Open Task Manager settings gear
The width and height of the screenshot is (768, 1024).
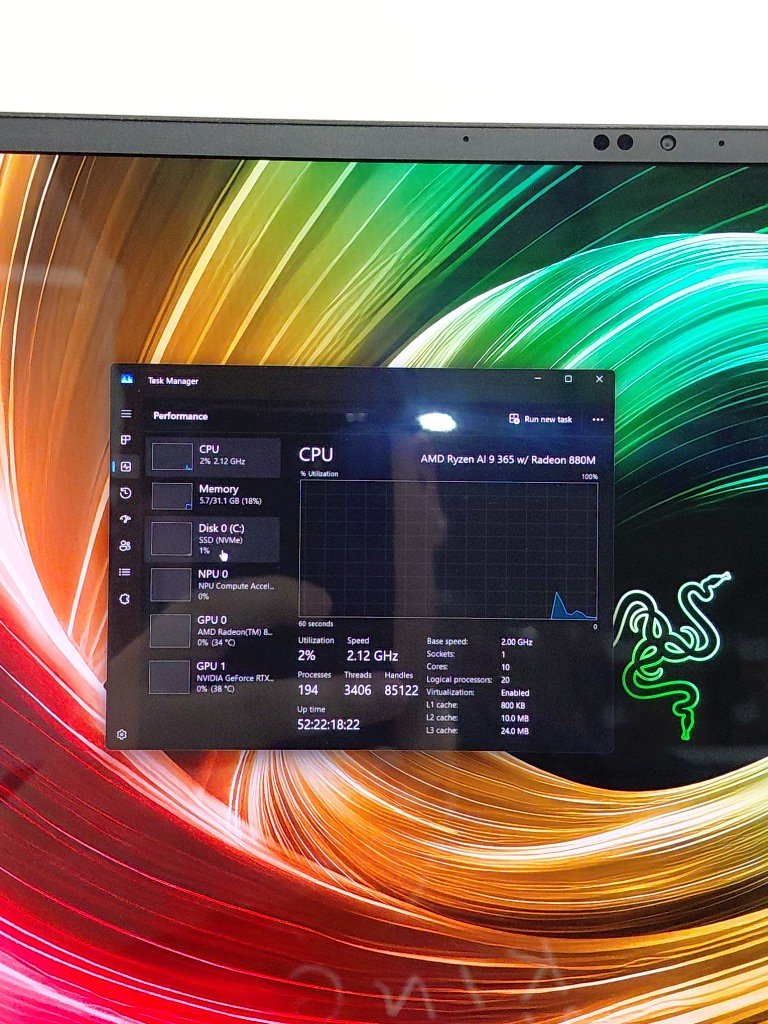[121, 735]
